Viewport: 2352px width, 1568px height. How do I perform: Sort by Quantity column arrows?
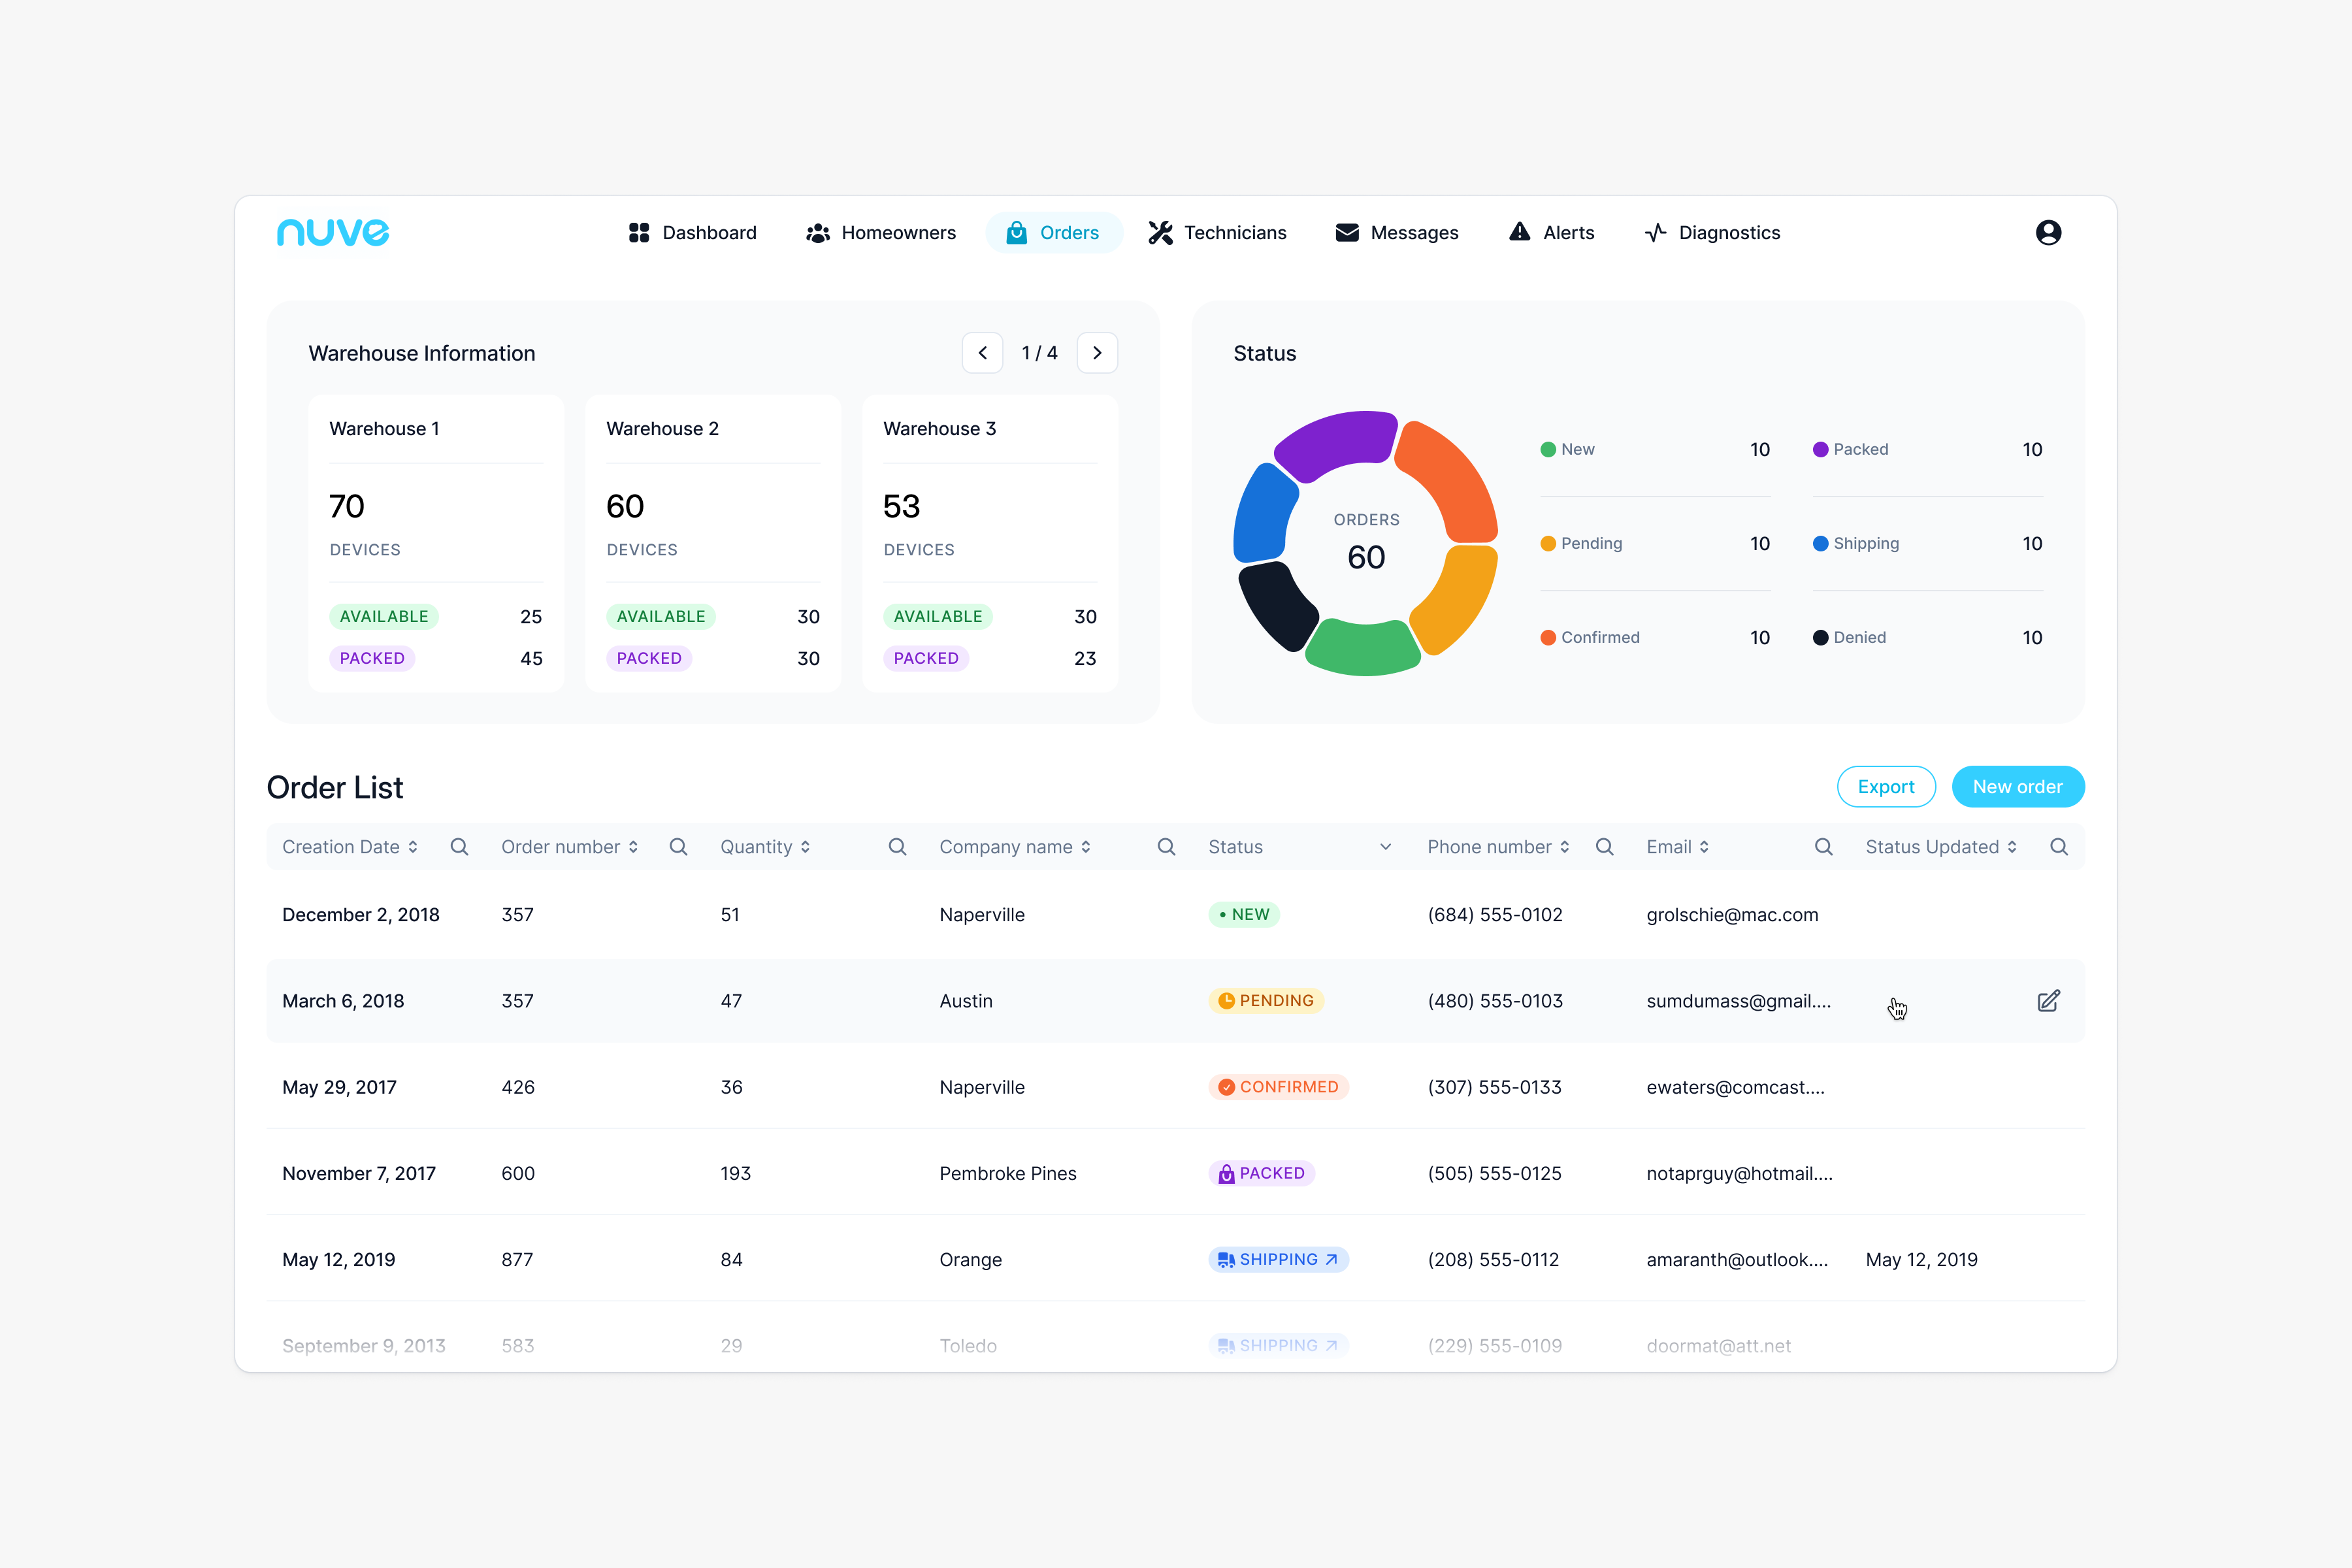coord(805,847)
